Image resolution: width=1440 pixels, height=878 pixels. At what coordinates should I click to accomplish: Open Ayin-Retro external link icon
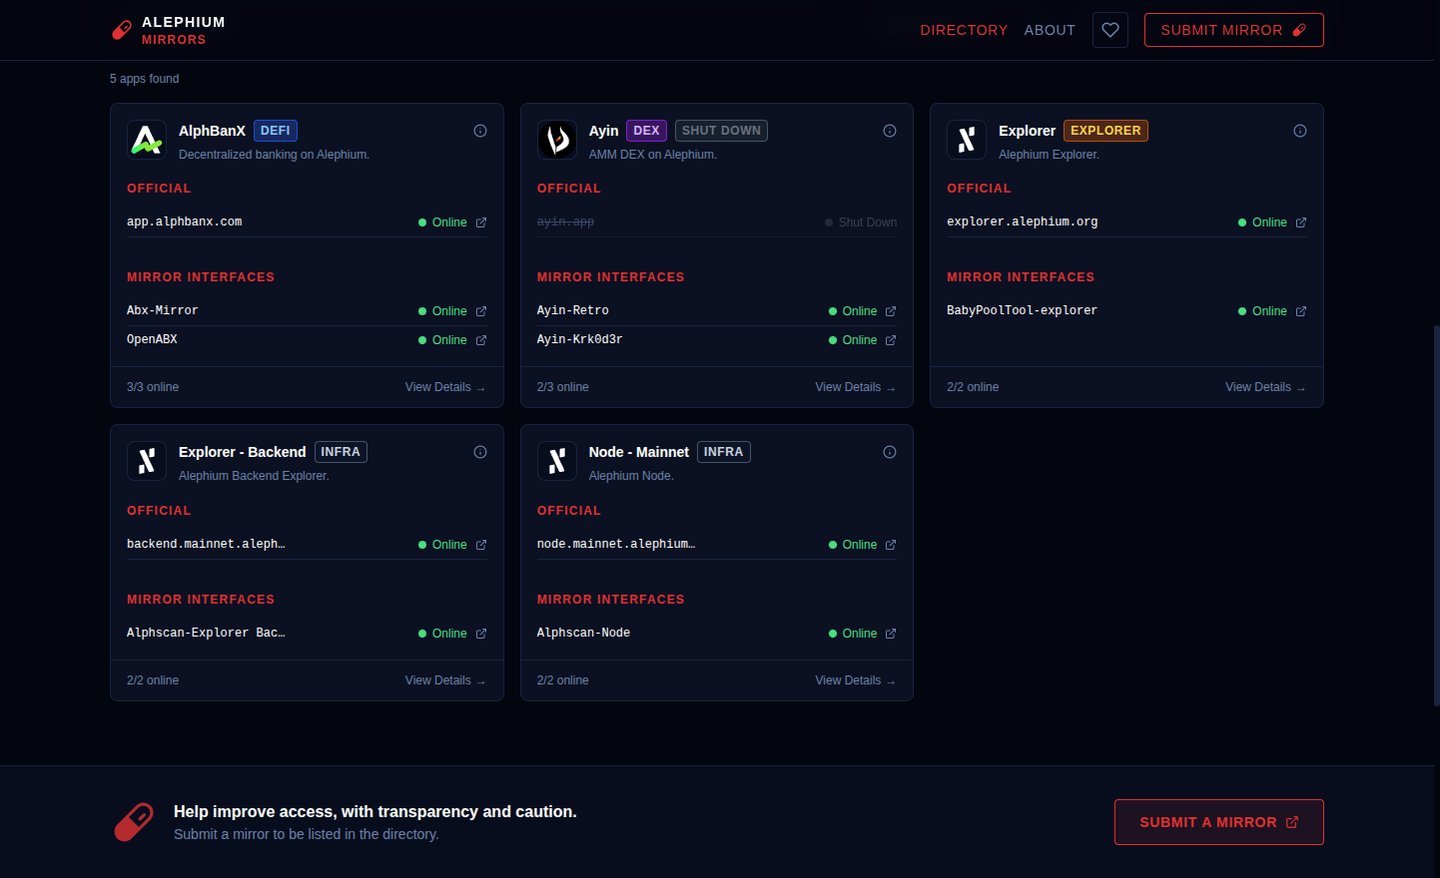tap(891, 311)
